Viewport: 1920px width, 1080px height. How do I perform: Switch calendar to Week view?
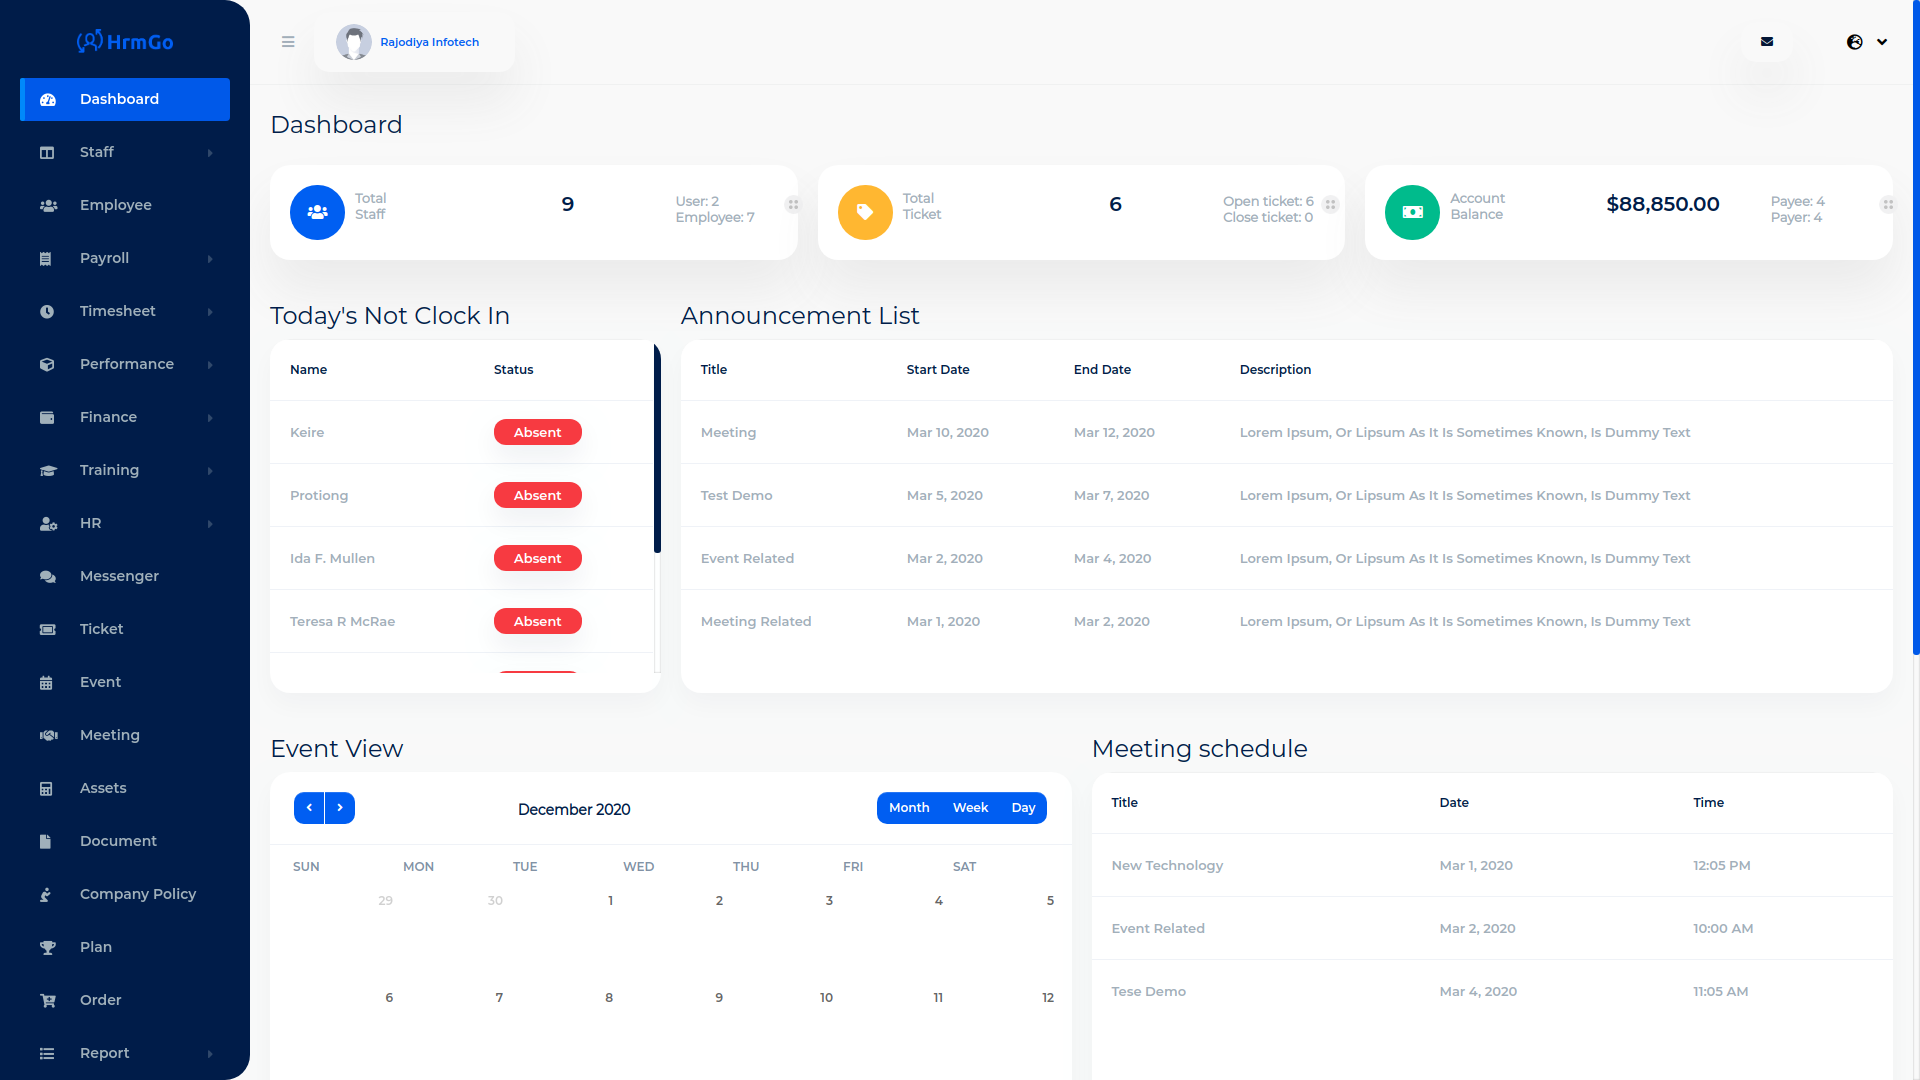(970, 808)
